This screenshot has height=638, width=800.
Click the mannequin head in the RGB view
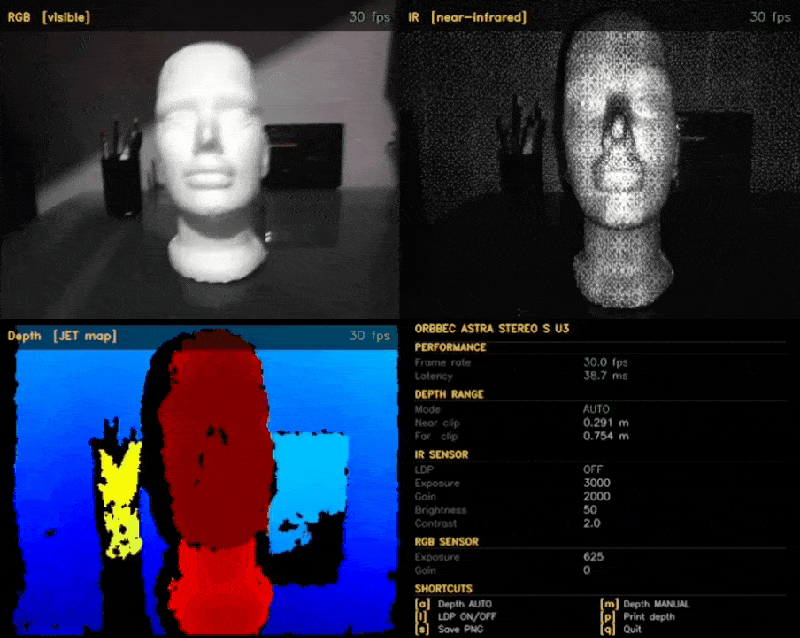[x=212, y=161]
